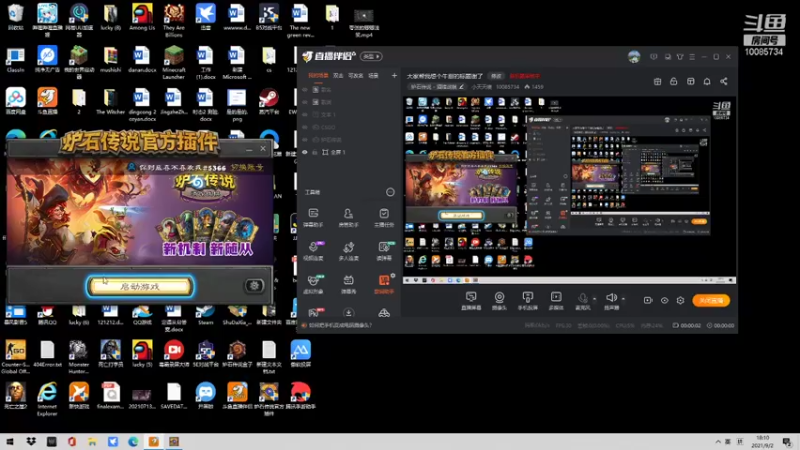Click the orange stop-streaming button in 直播伴侣
800x450 pixels.
pos(711,301)
